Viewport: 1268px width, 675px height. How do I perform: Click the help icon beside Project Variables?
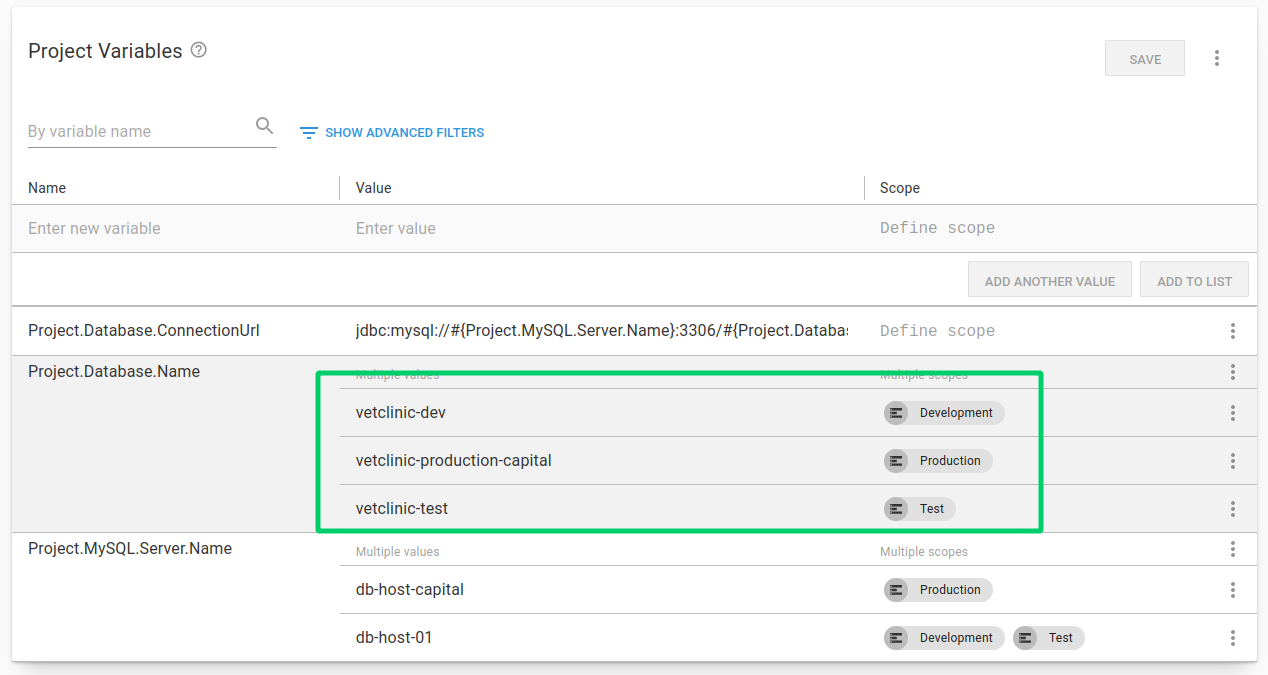197,50
